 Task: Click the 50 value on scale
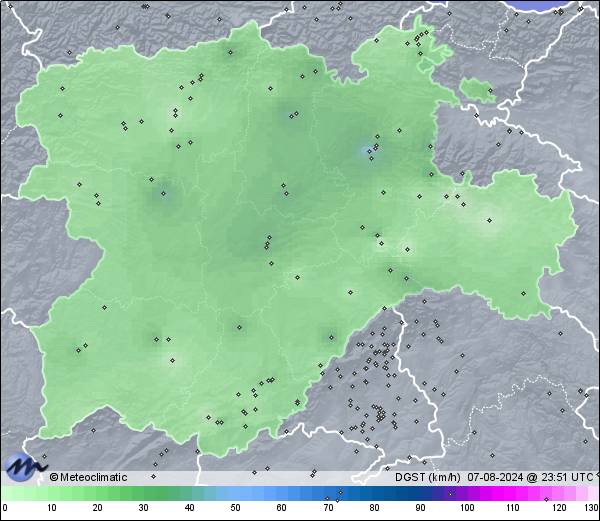235,508
